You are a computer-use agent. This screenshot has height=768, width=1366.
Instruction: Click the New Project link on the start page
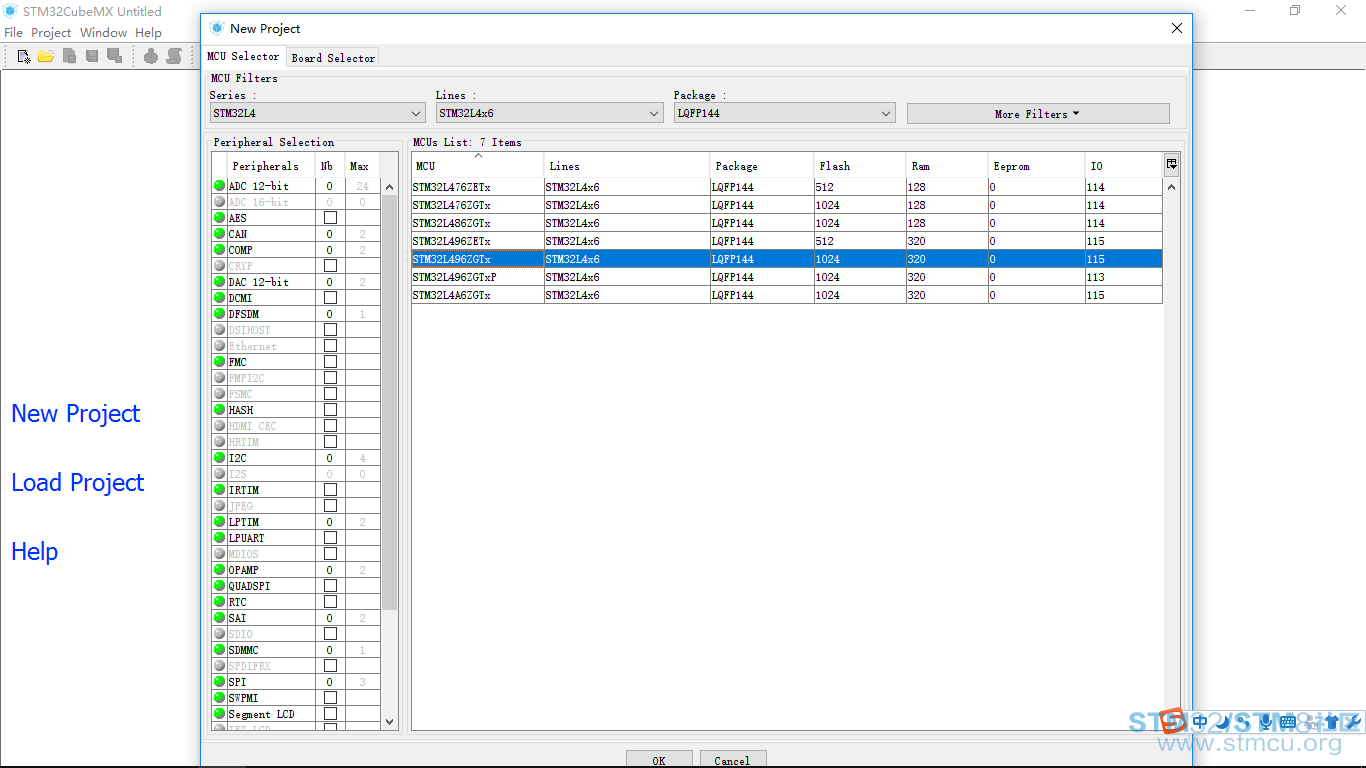tap(76, 414)
